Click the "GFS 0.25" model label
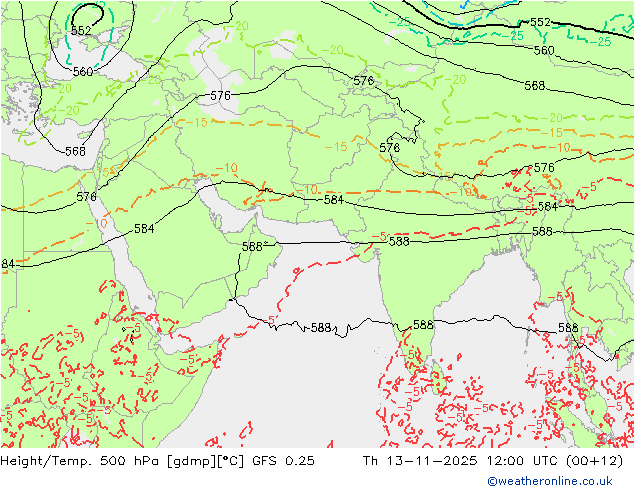634x490 pixels. coord(283,461)
